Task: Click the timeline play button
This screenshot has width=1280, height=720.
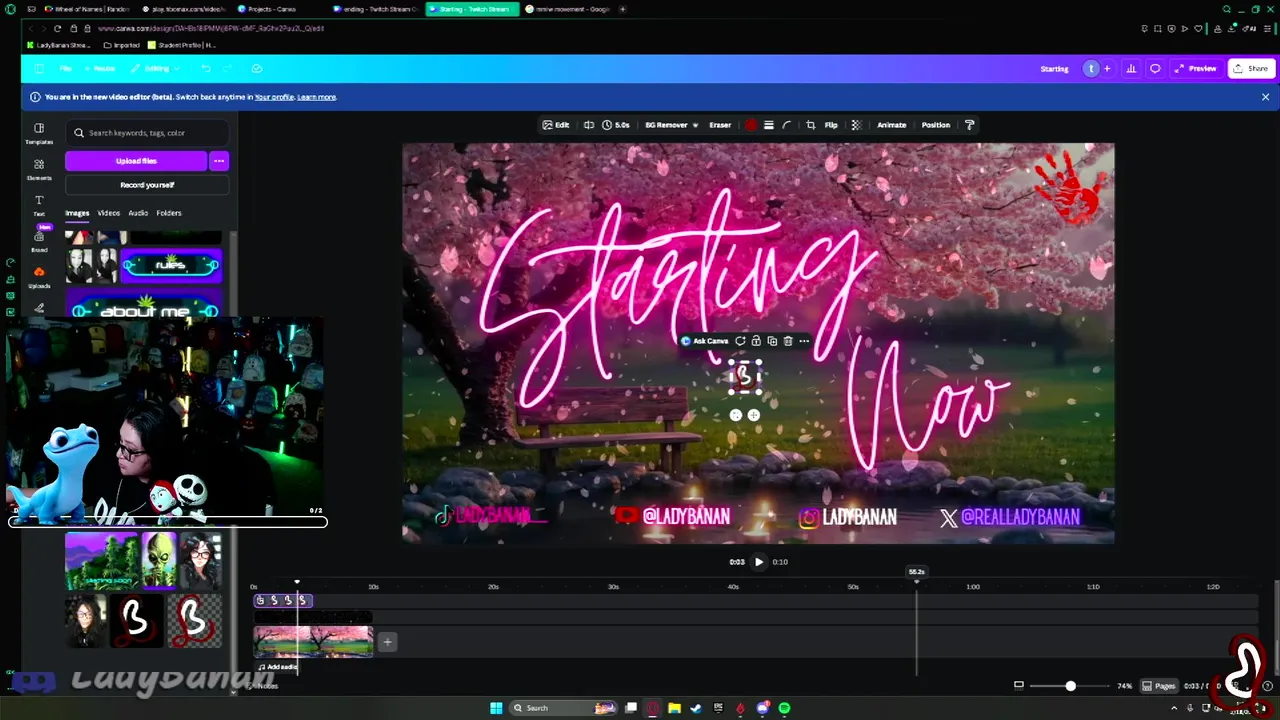Action: click(759, 562)
